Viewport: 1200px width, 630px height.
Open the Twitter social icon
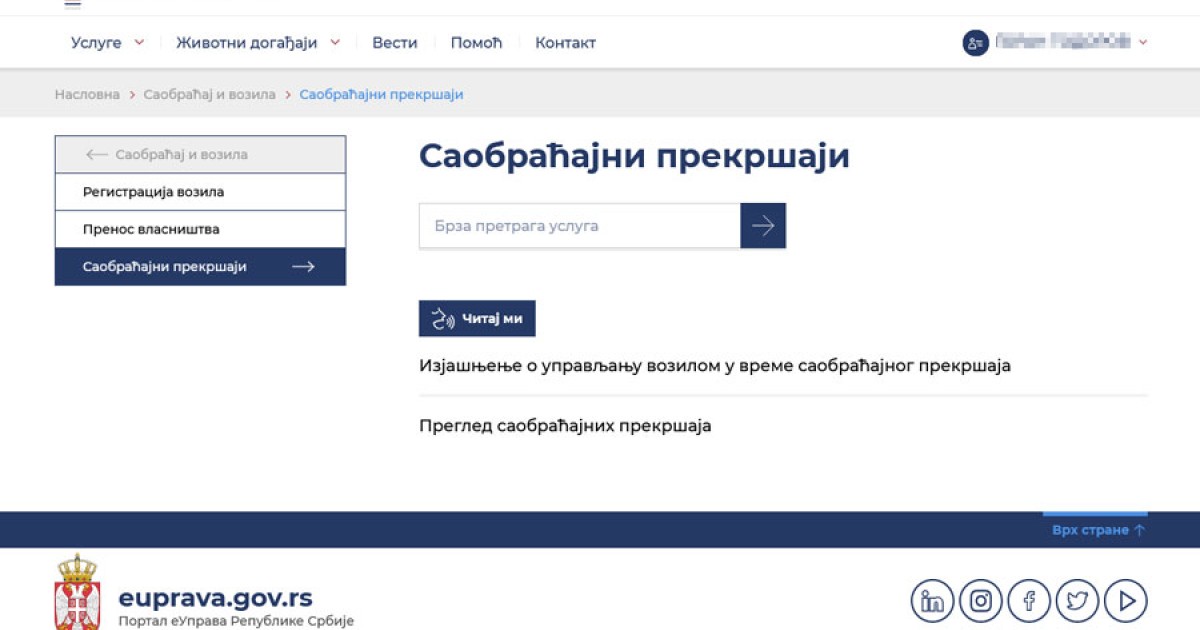[x=1077, y=601]
